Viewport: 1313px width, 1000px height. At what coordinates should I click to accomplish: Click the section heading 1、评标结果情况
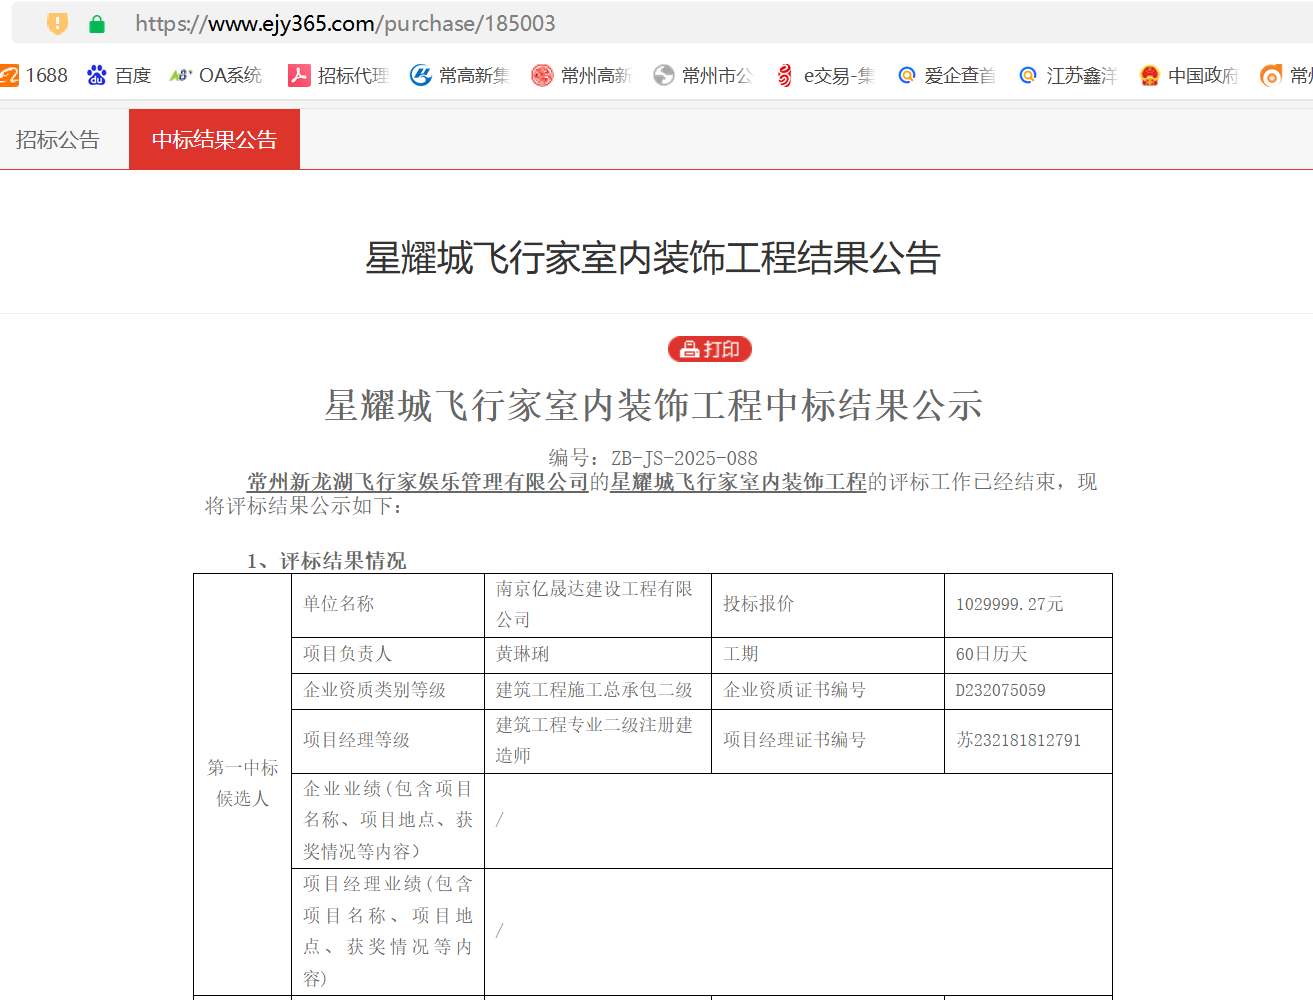click(x=326, y=560)
